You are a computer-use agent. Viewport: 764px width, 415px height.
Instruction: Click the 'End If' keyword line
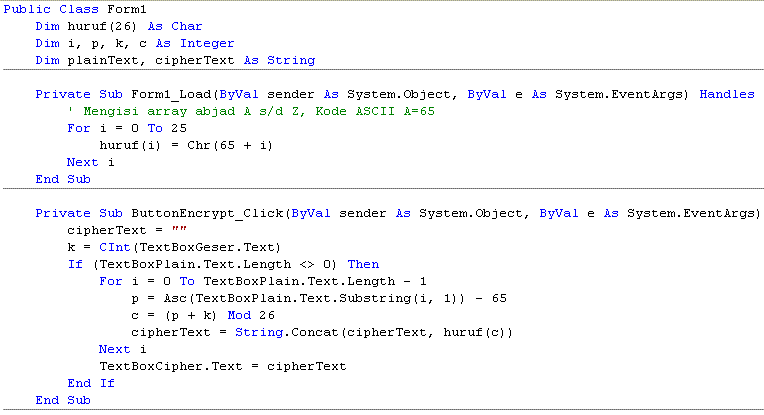pos(91,383)
